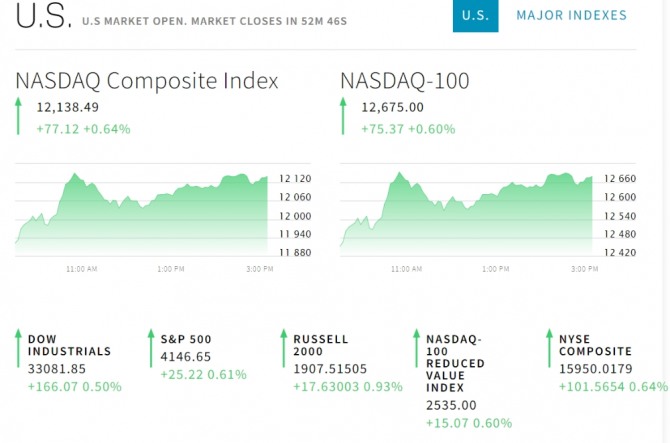Click the NASDAQ Composite value 12,138.49
Viewport: 670px width, 443px height.
(68, 108)
